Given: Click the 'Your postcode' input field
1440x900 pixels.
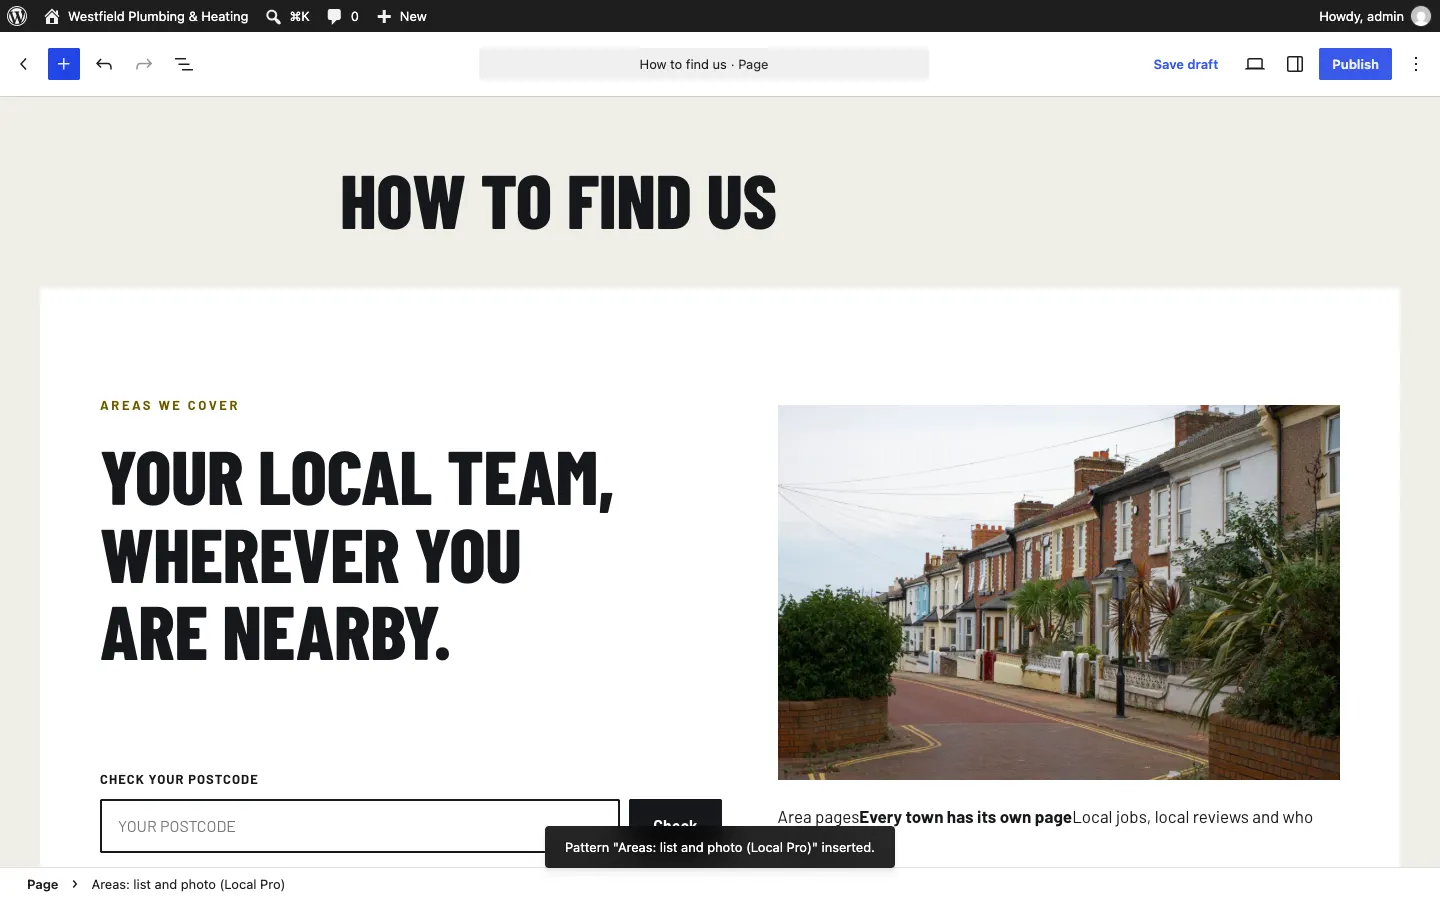Looking at the screenshot, I should pos(360,826).
